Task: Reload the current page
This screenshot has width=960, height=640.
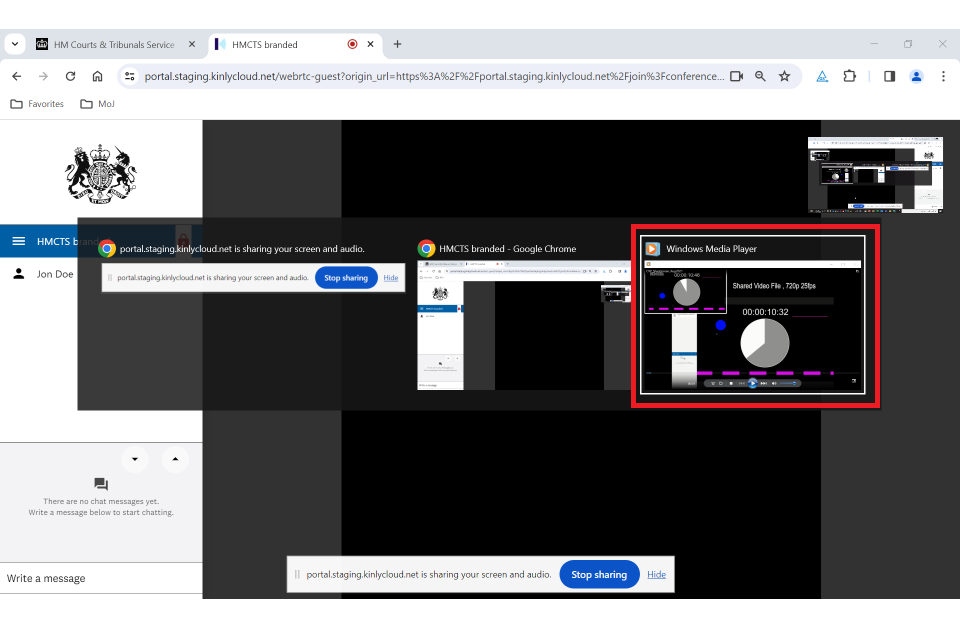Action: (70, 76)
